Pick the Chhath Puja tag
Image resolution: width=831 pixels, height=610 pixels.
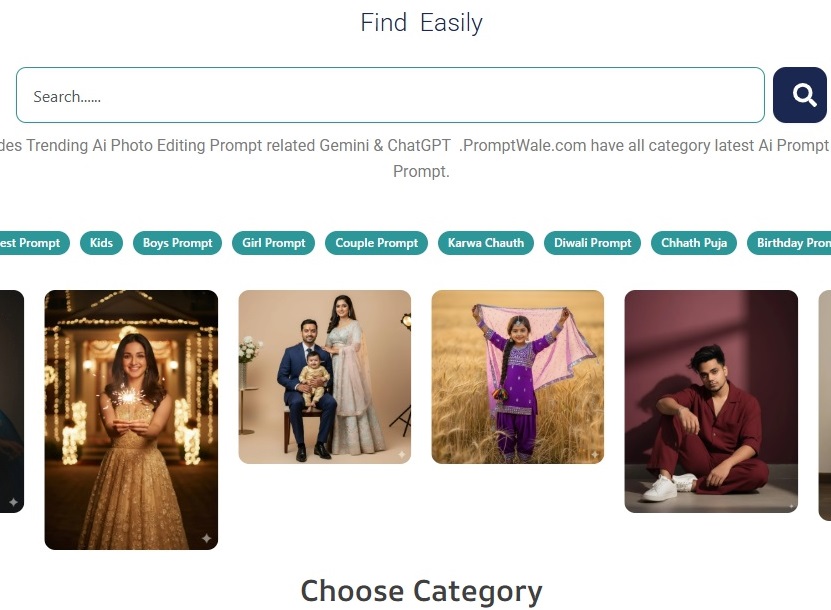pyautogui.click(x=694, y=243)
